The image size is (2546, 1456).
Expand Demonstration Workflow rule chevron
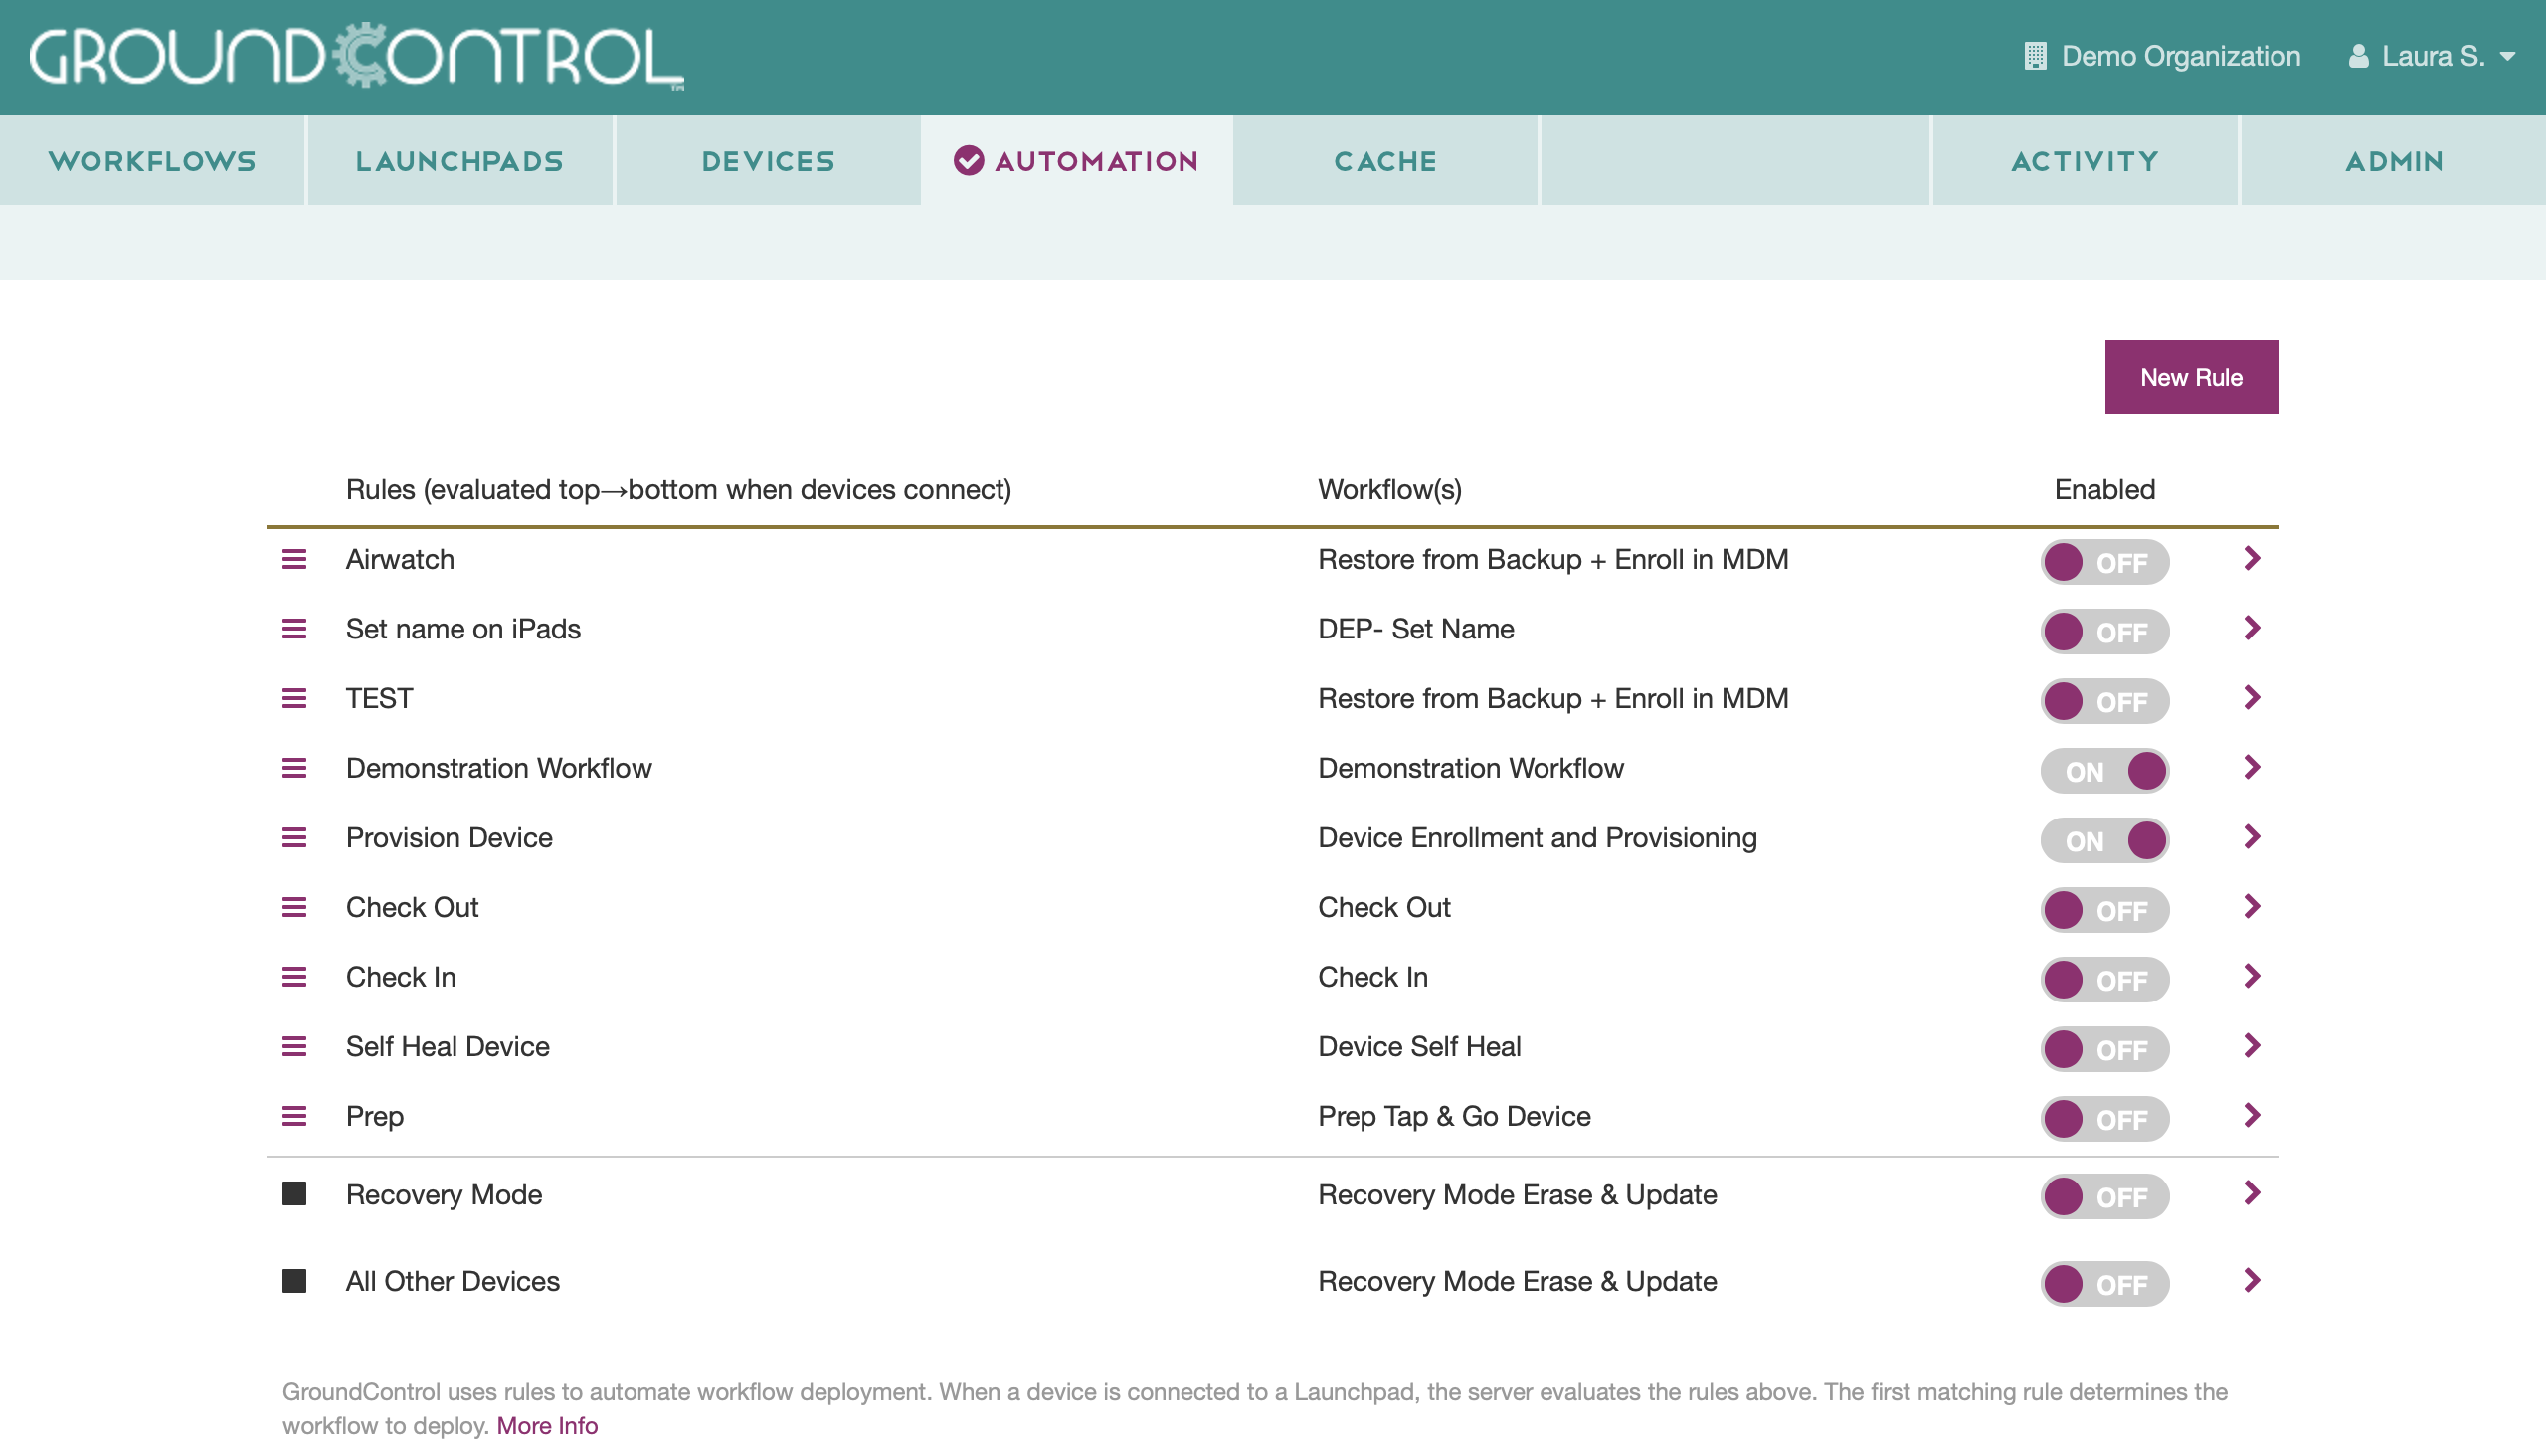[2252, 768]
